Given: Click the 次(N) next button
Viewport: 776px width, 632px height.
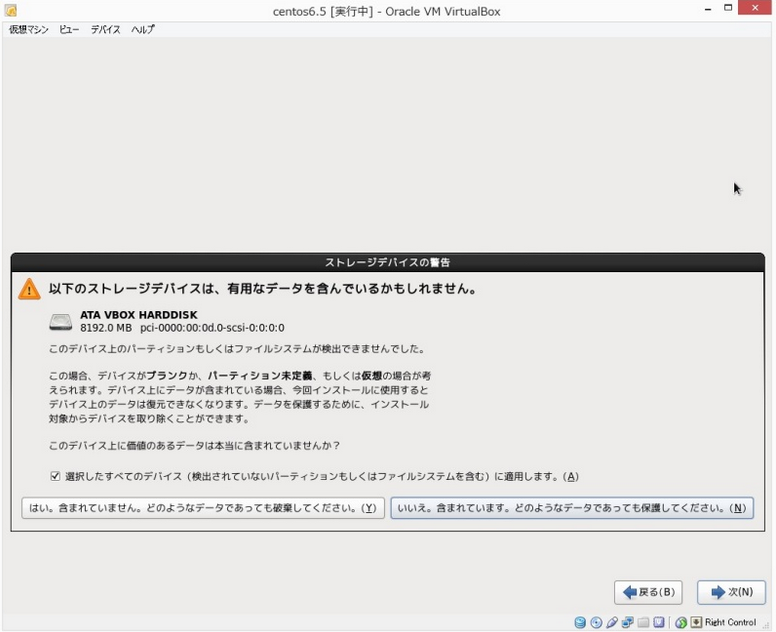Looking at the screenshot, I should [x=731, y=592].
